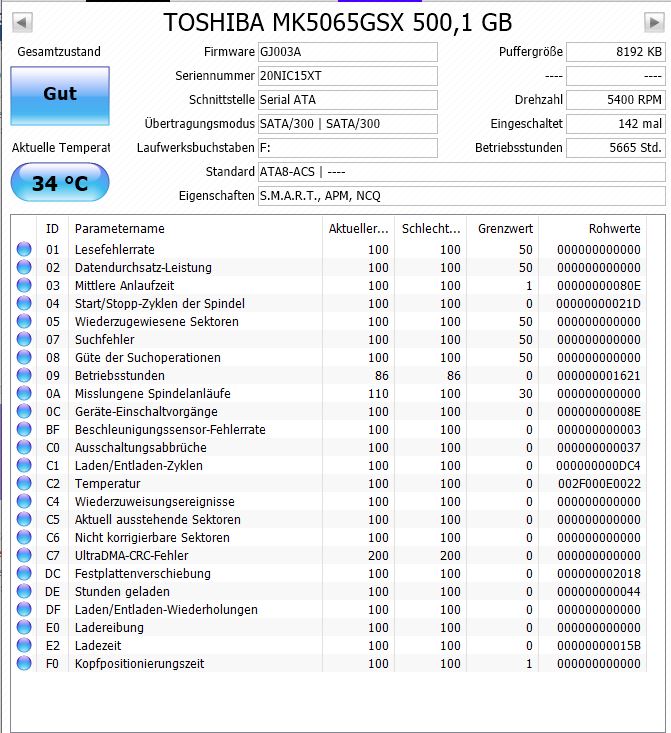
Task: Click the Übertragungsmodus field SATA/300
Action: 347,124
